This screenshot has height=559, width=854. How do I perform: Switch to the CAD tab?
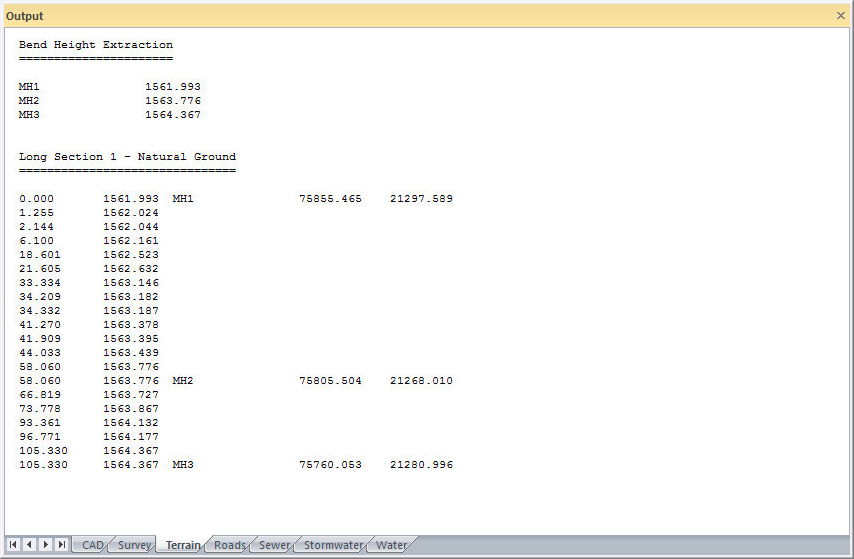92,546
